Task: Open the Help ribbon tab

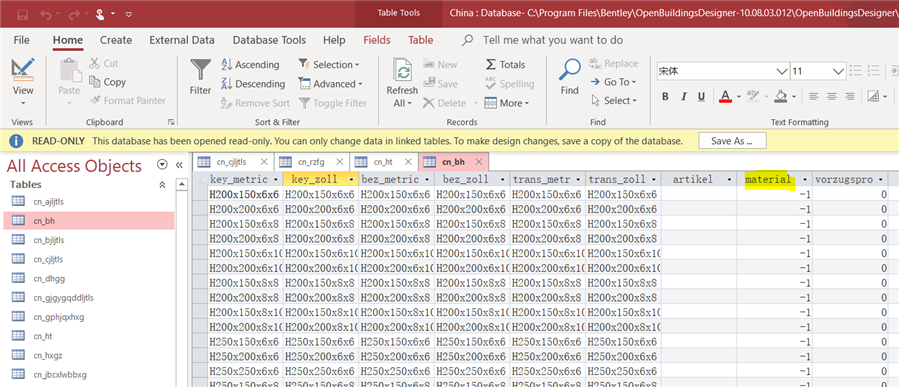Action: pyautogui.click(x=334, y=40)
